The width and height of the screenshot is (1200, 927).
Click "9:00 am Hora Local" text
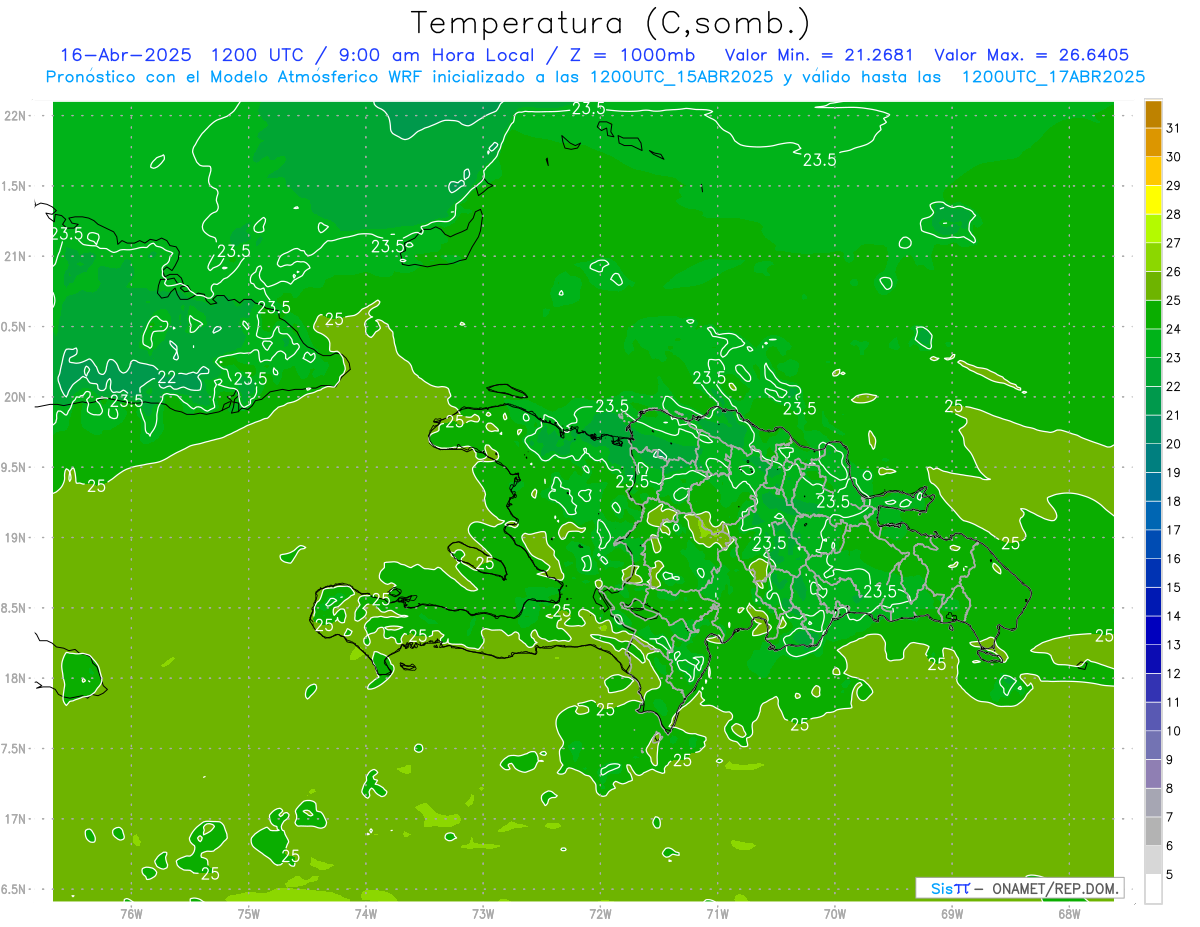click(x=436, y=55)
